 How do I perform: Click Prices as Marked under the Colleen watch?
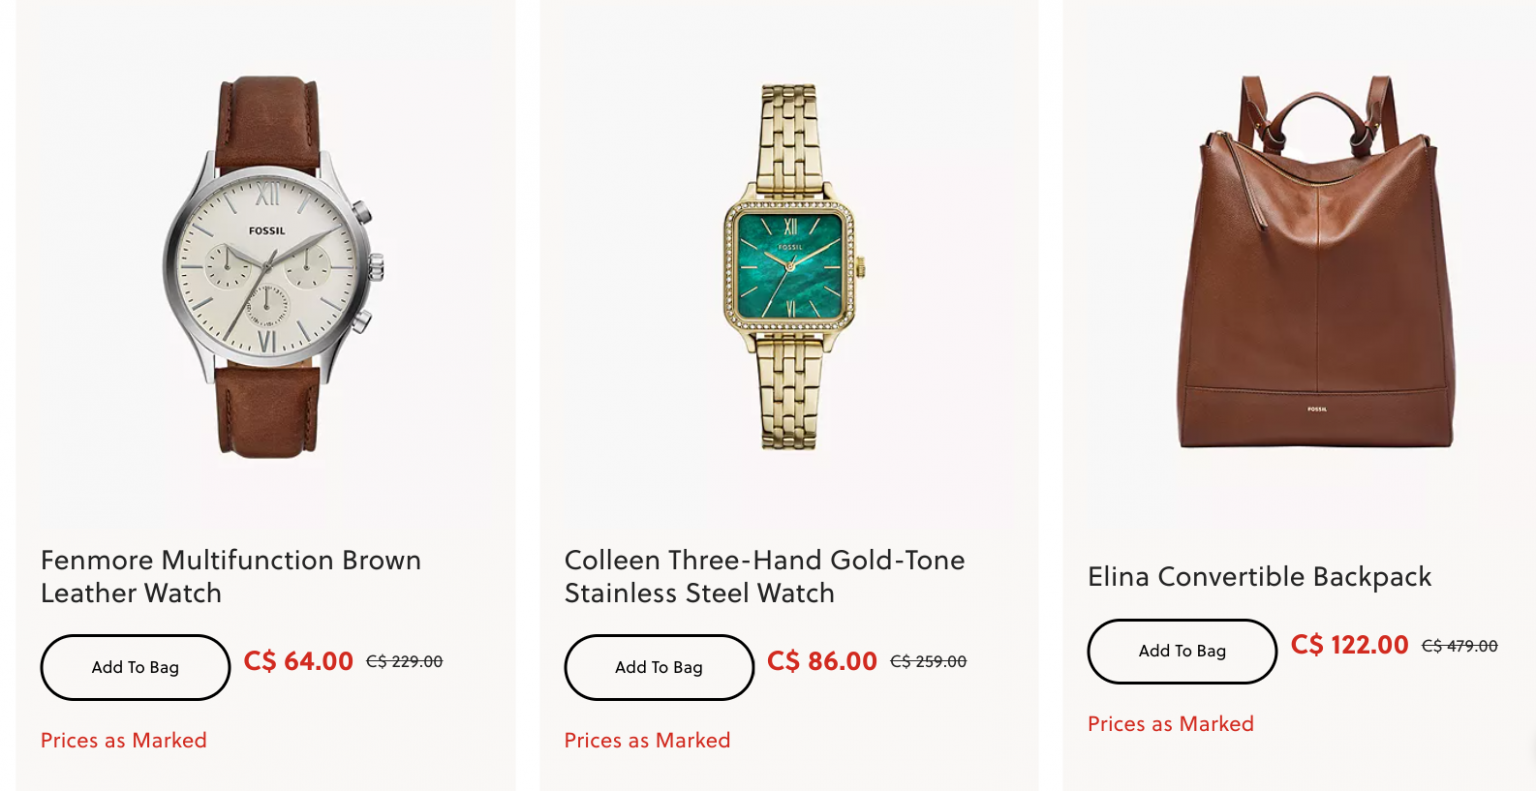(647, 741)
